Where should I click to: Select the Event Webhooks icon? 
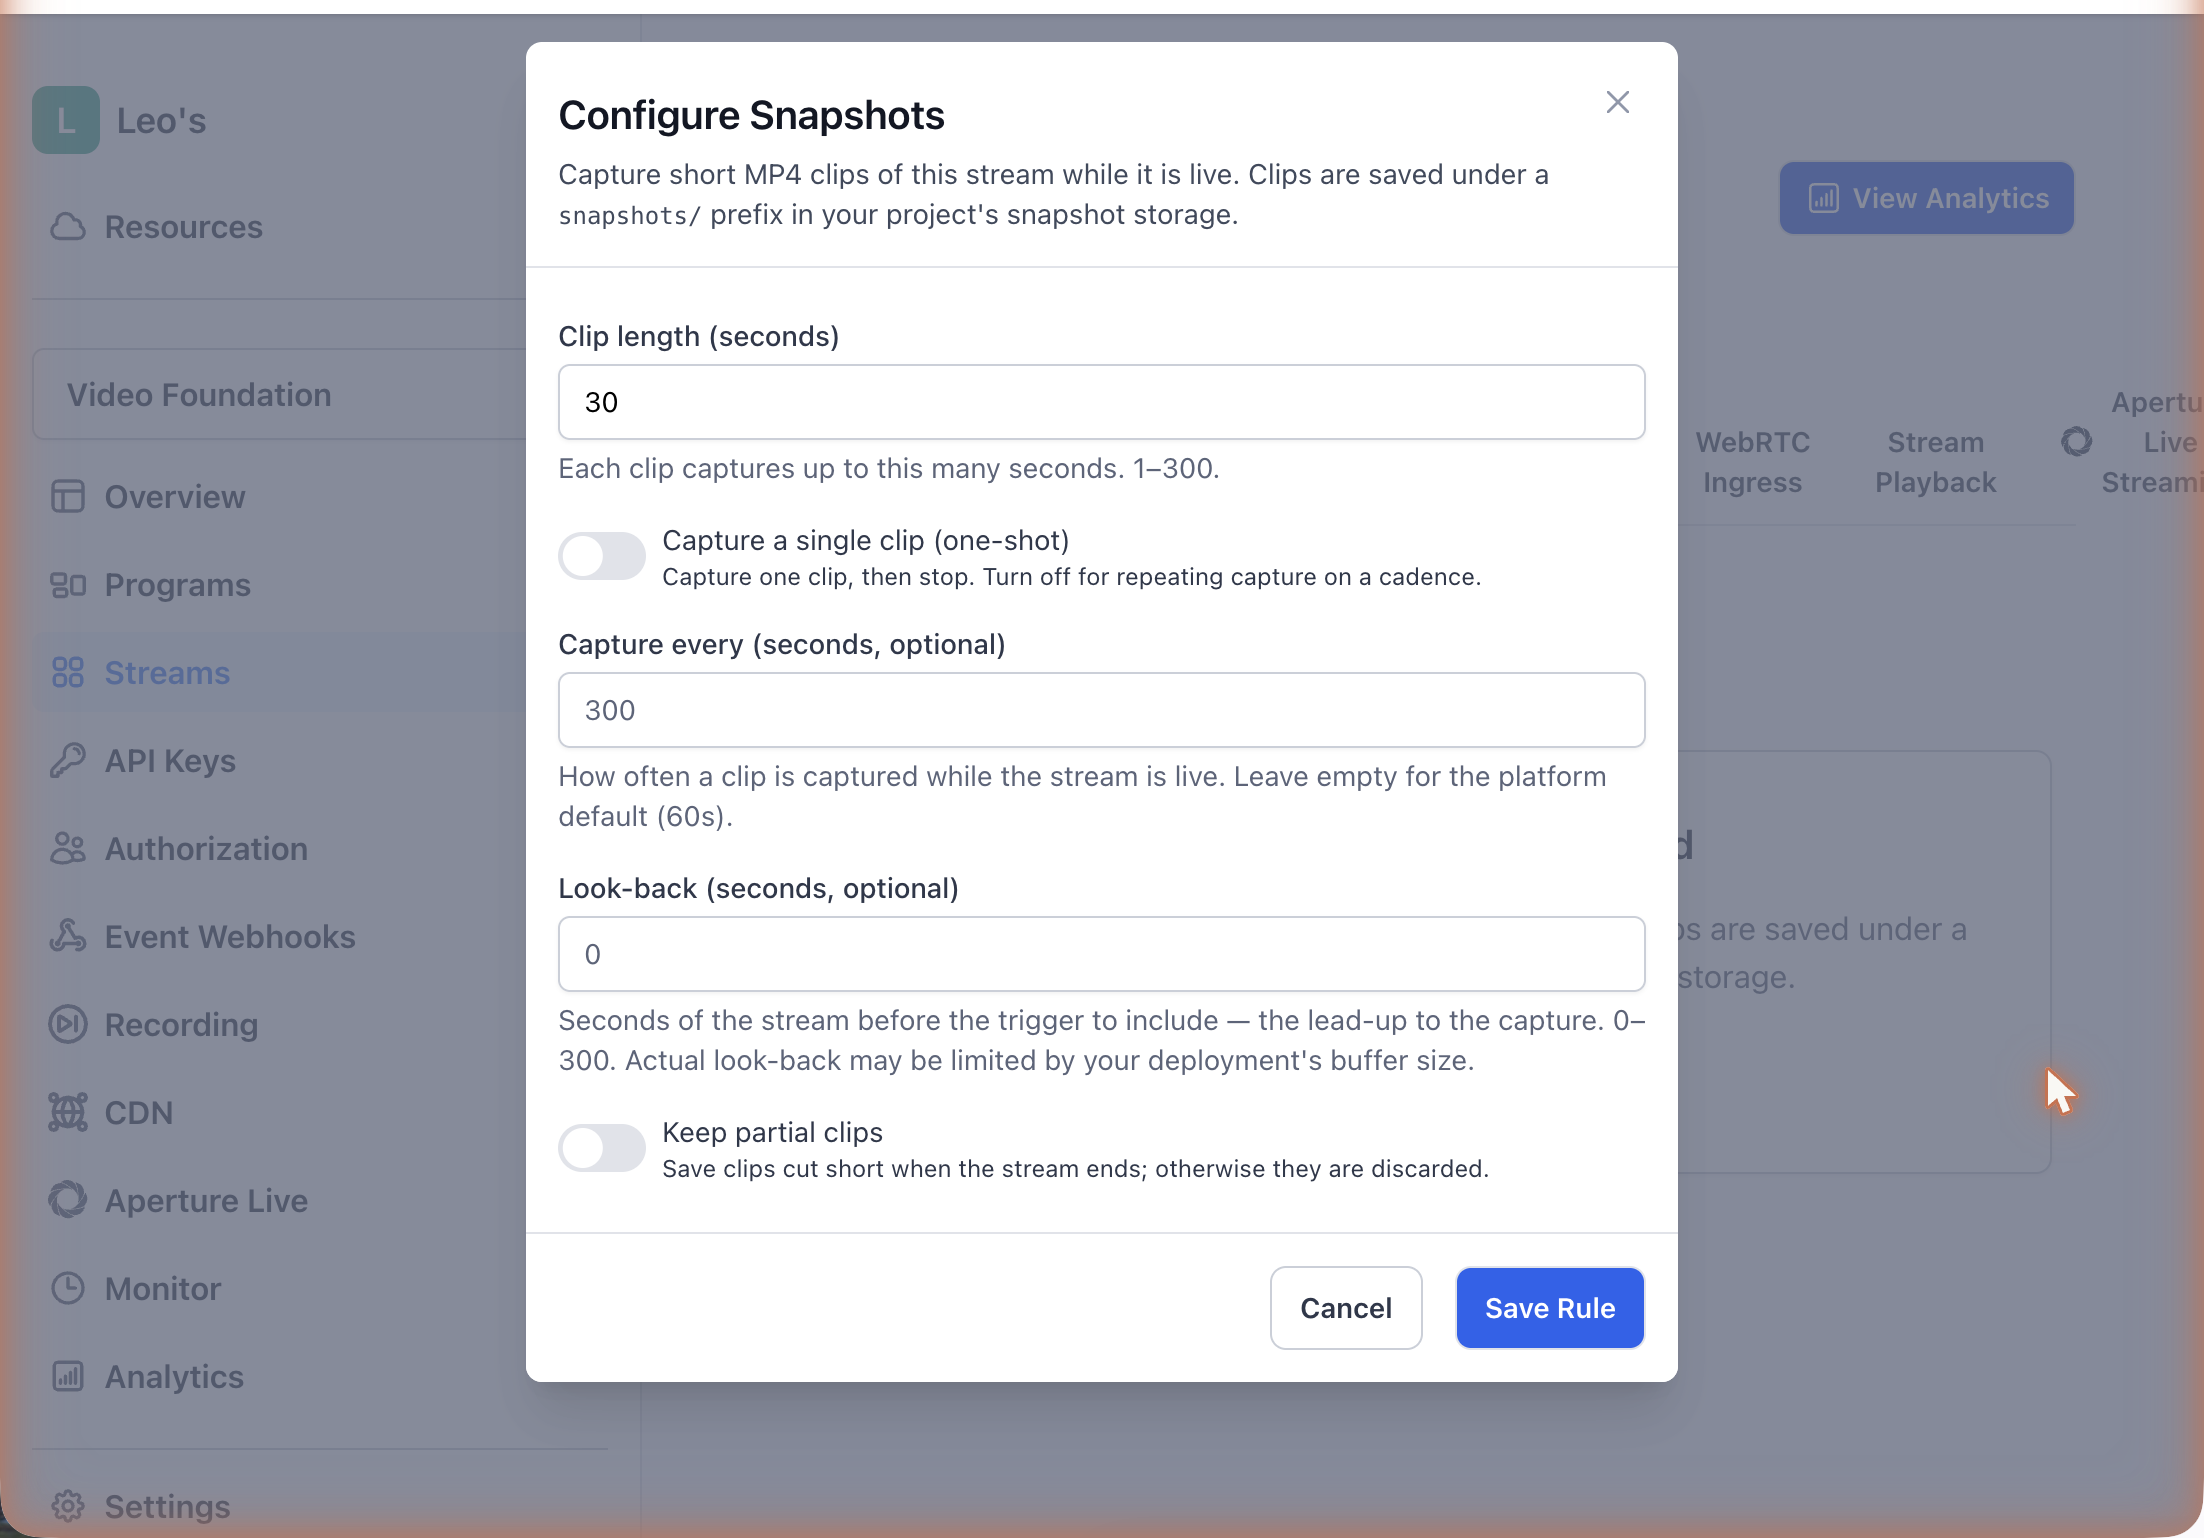click(68, 937)
